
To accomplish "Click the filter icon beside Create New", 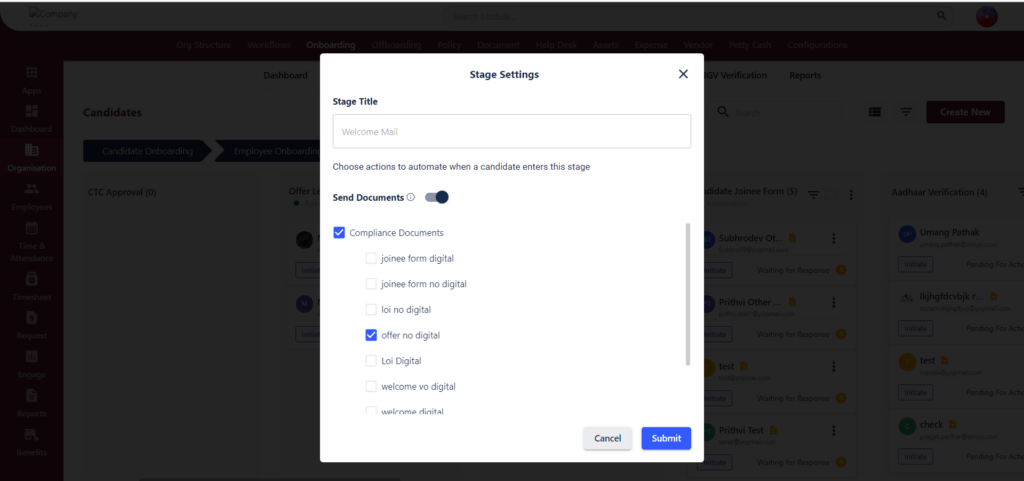I will click(x=906, y=112).
